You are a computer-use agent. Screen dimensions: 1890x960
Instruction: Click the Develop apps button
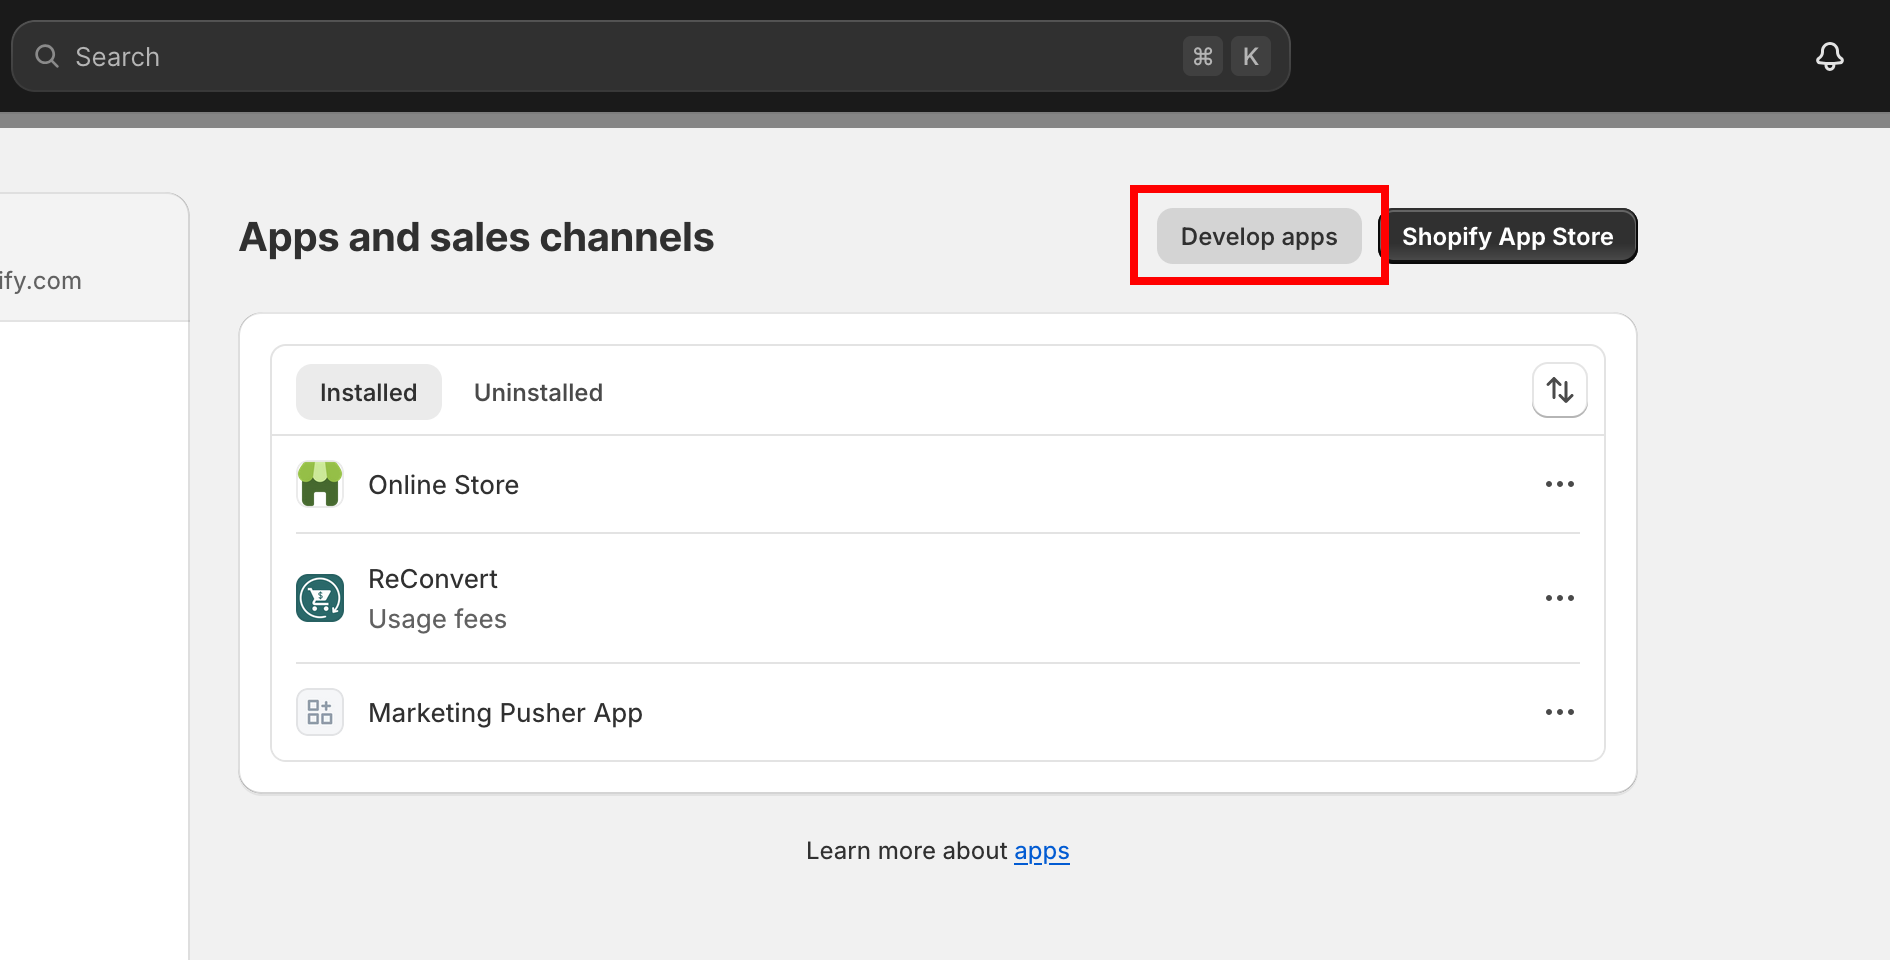tap(1258, 236)
